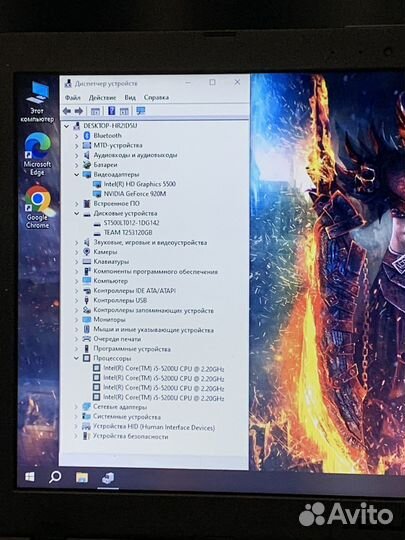
Task: Select Компоненты программного обеспечения
Action: point(155,272)
